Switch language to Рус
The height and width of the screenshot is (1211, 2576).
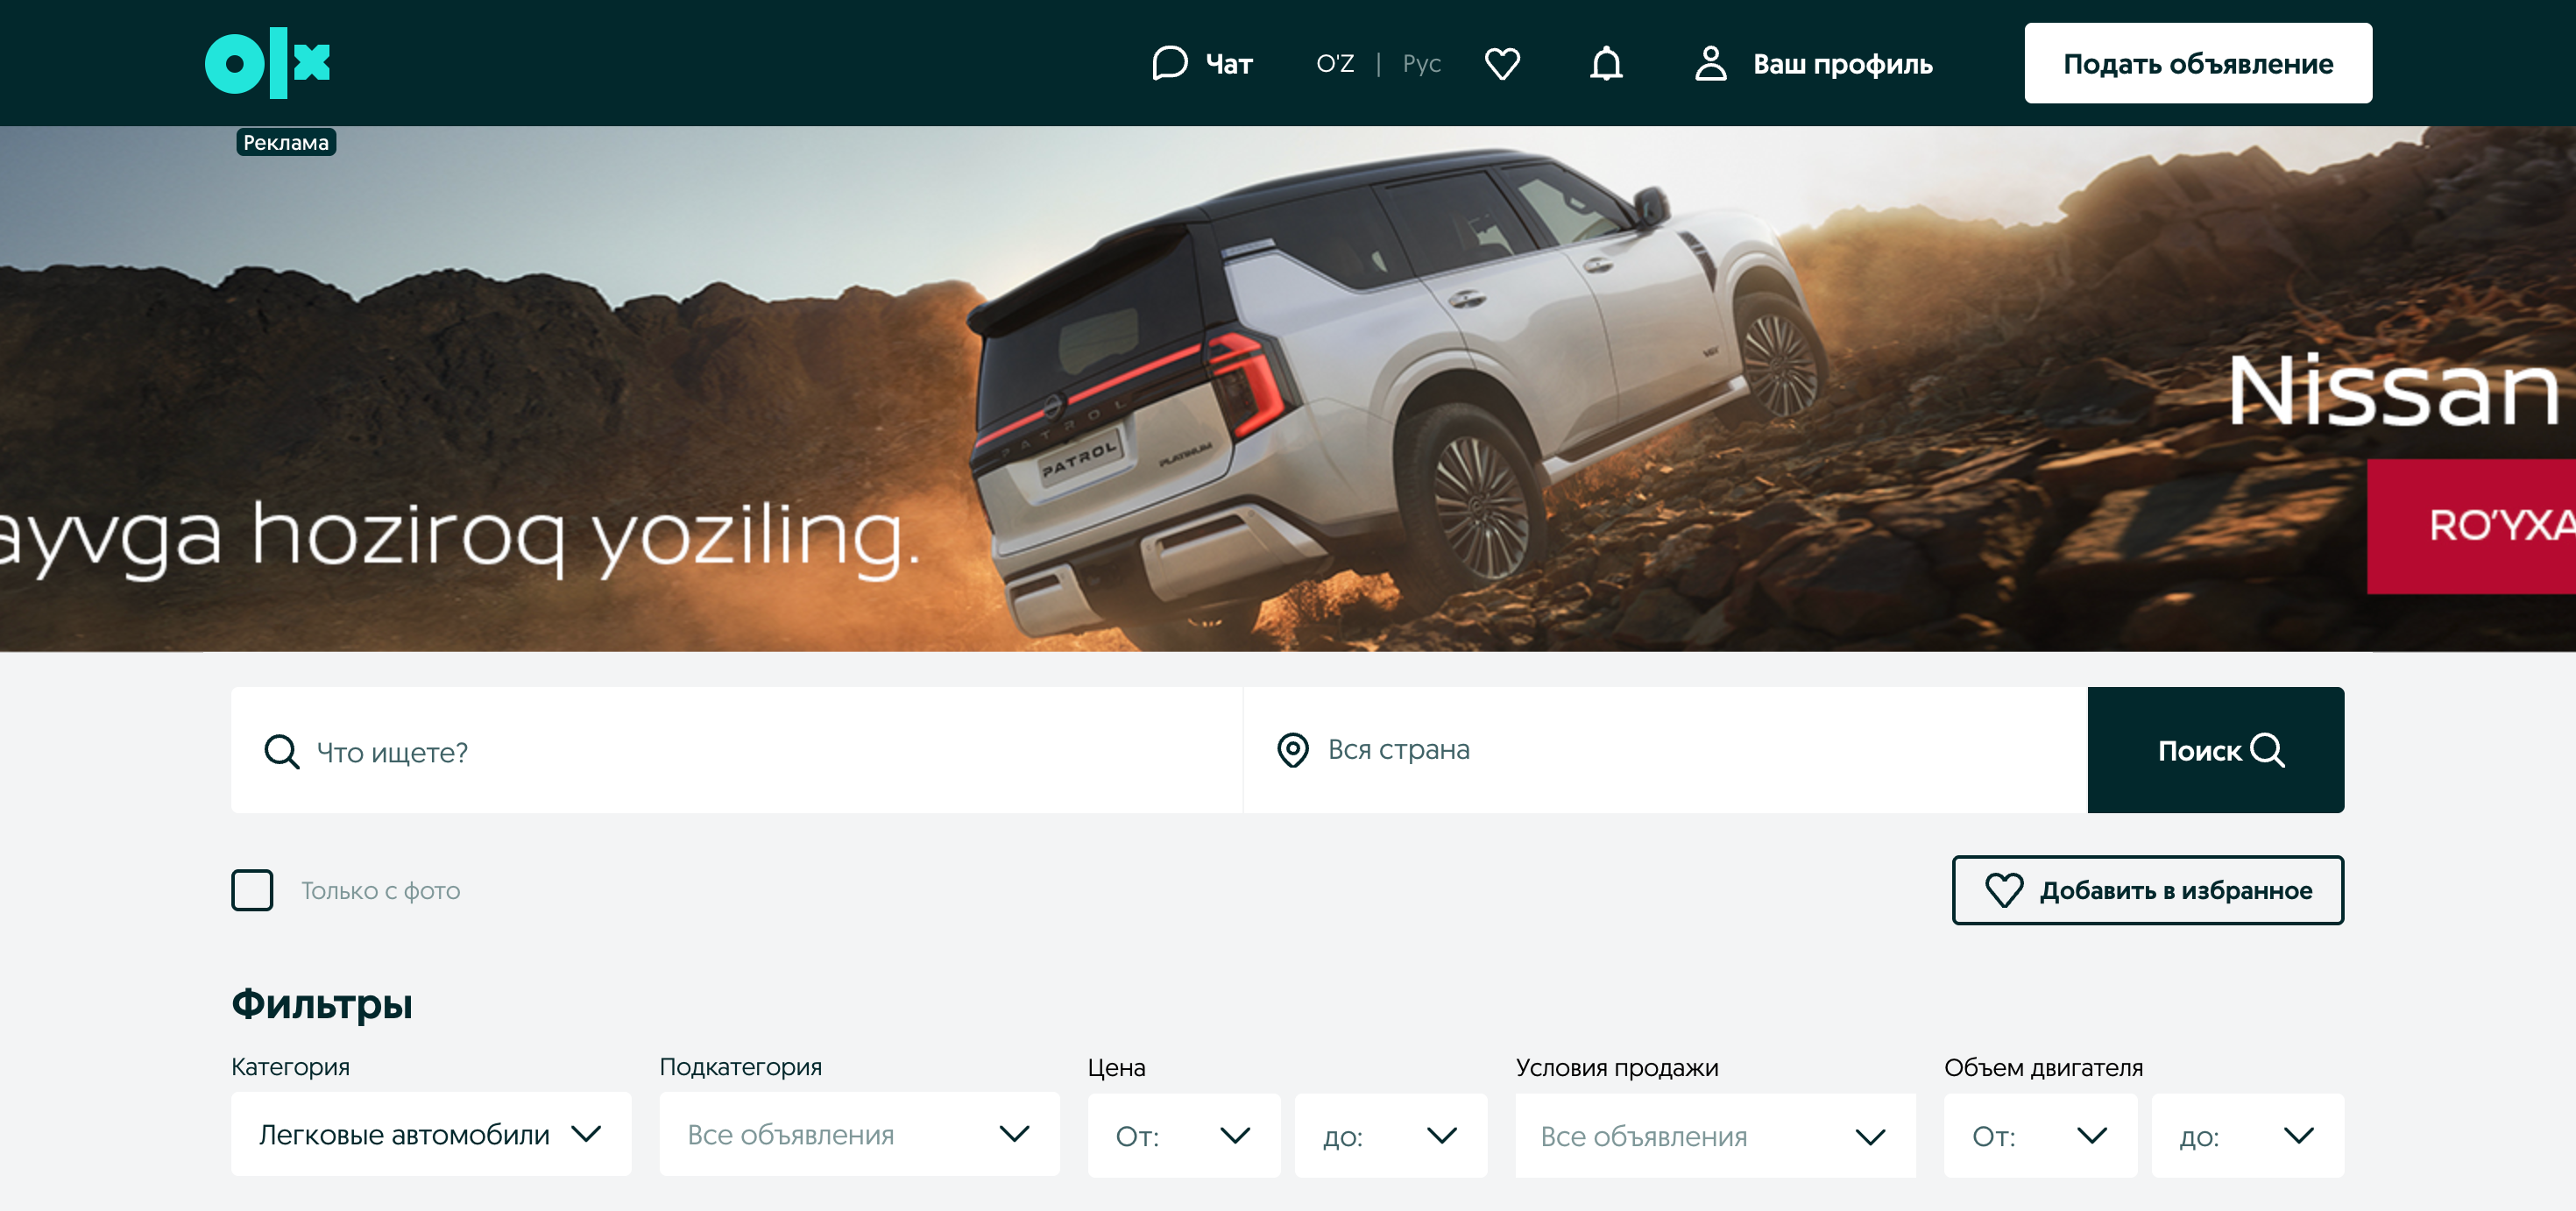coord(1421,64)
